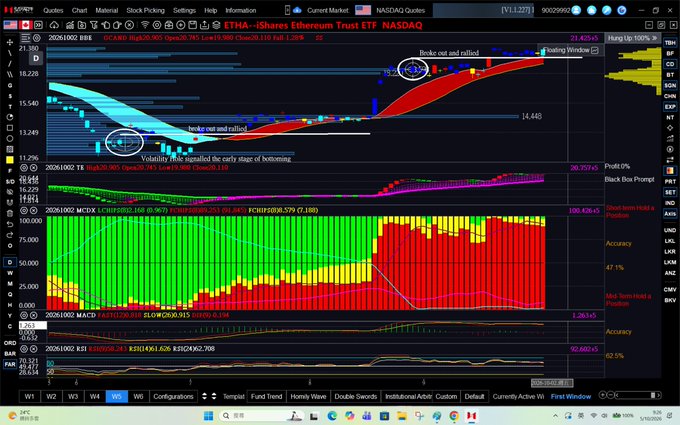Viewport: 680px width, 425px height.
Task: Select the T text drawing tool
Action: [10, 107]
